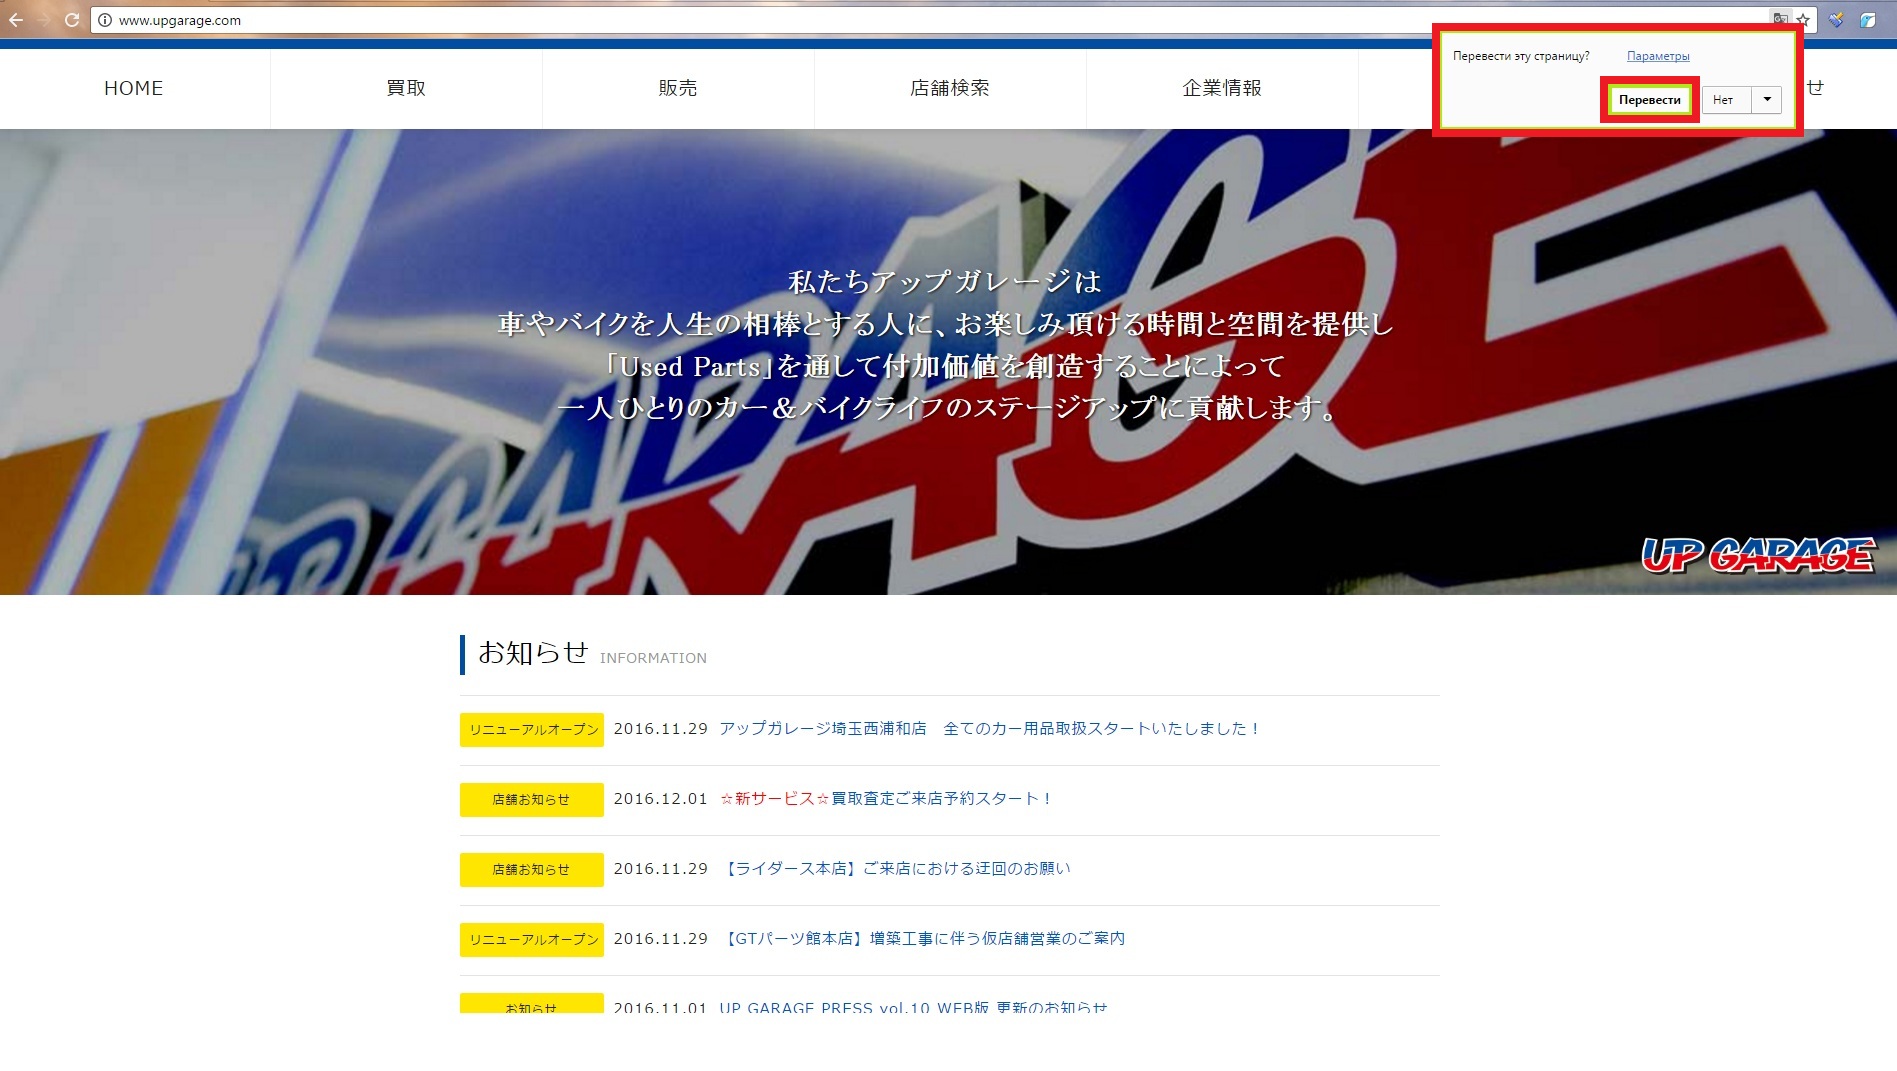This screenshot has height=1071, width=1897.
Task: Click the date text 2016.12.01
Action: [x=660, y=799]
